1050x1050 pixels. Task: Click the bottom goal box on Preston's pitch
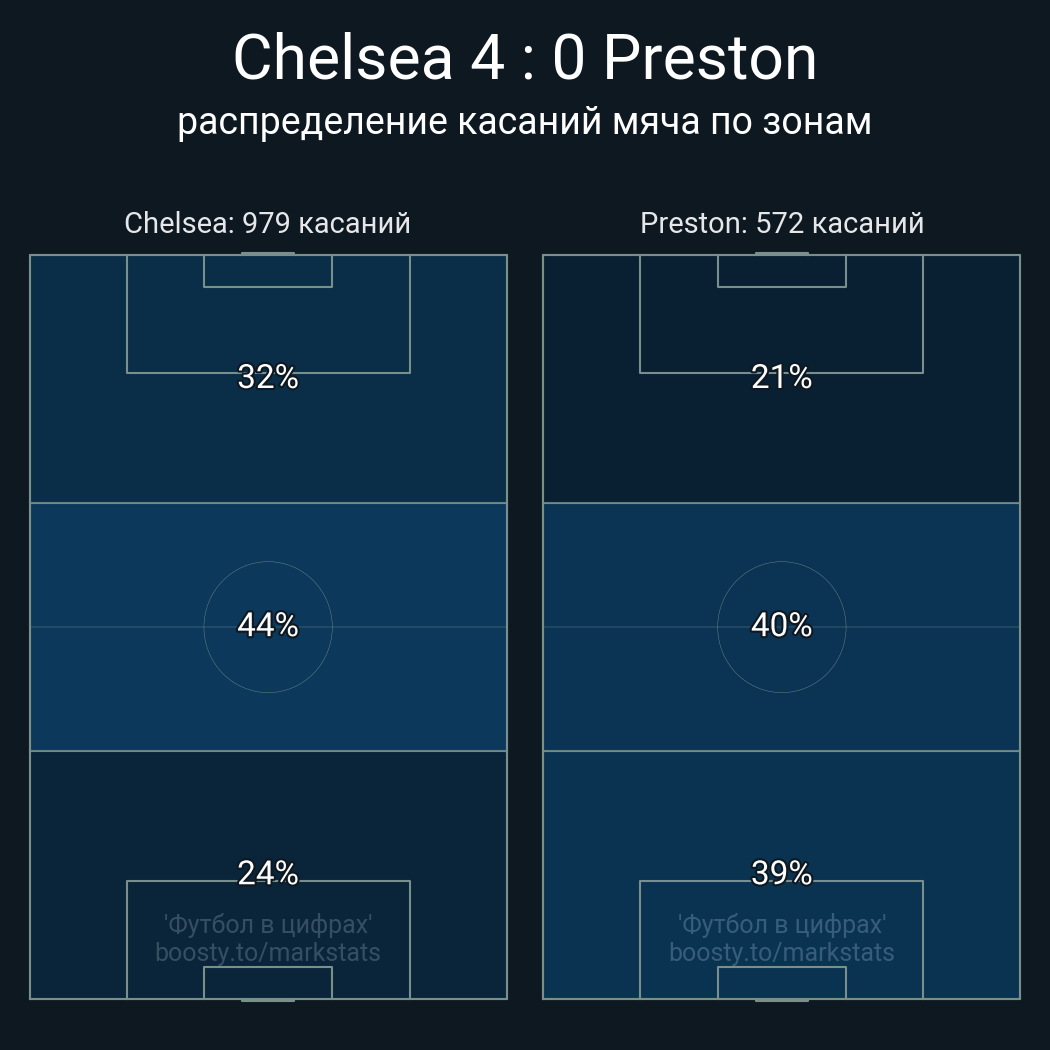(x=781, y=983)
